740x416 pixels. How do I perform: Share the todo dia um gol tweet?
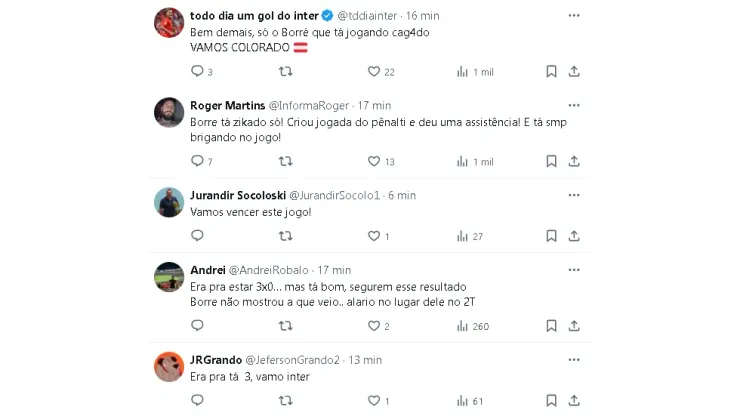coord(574,71)
